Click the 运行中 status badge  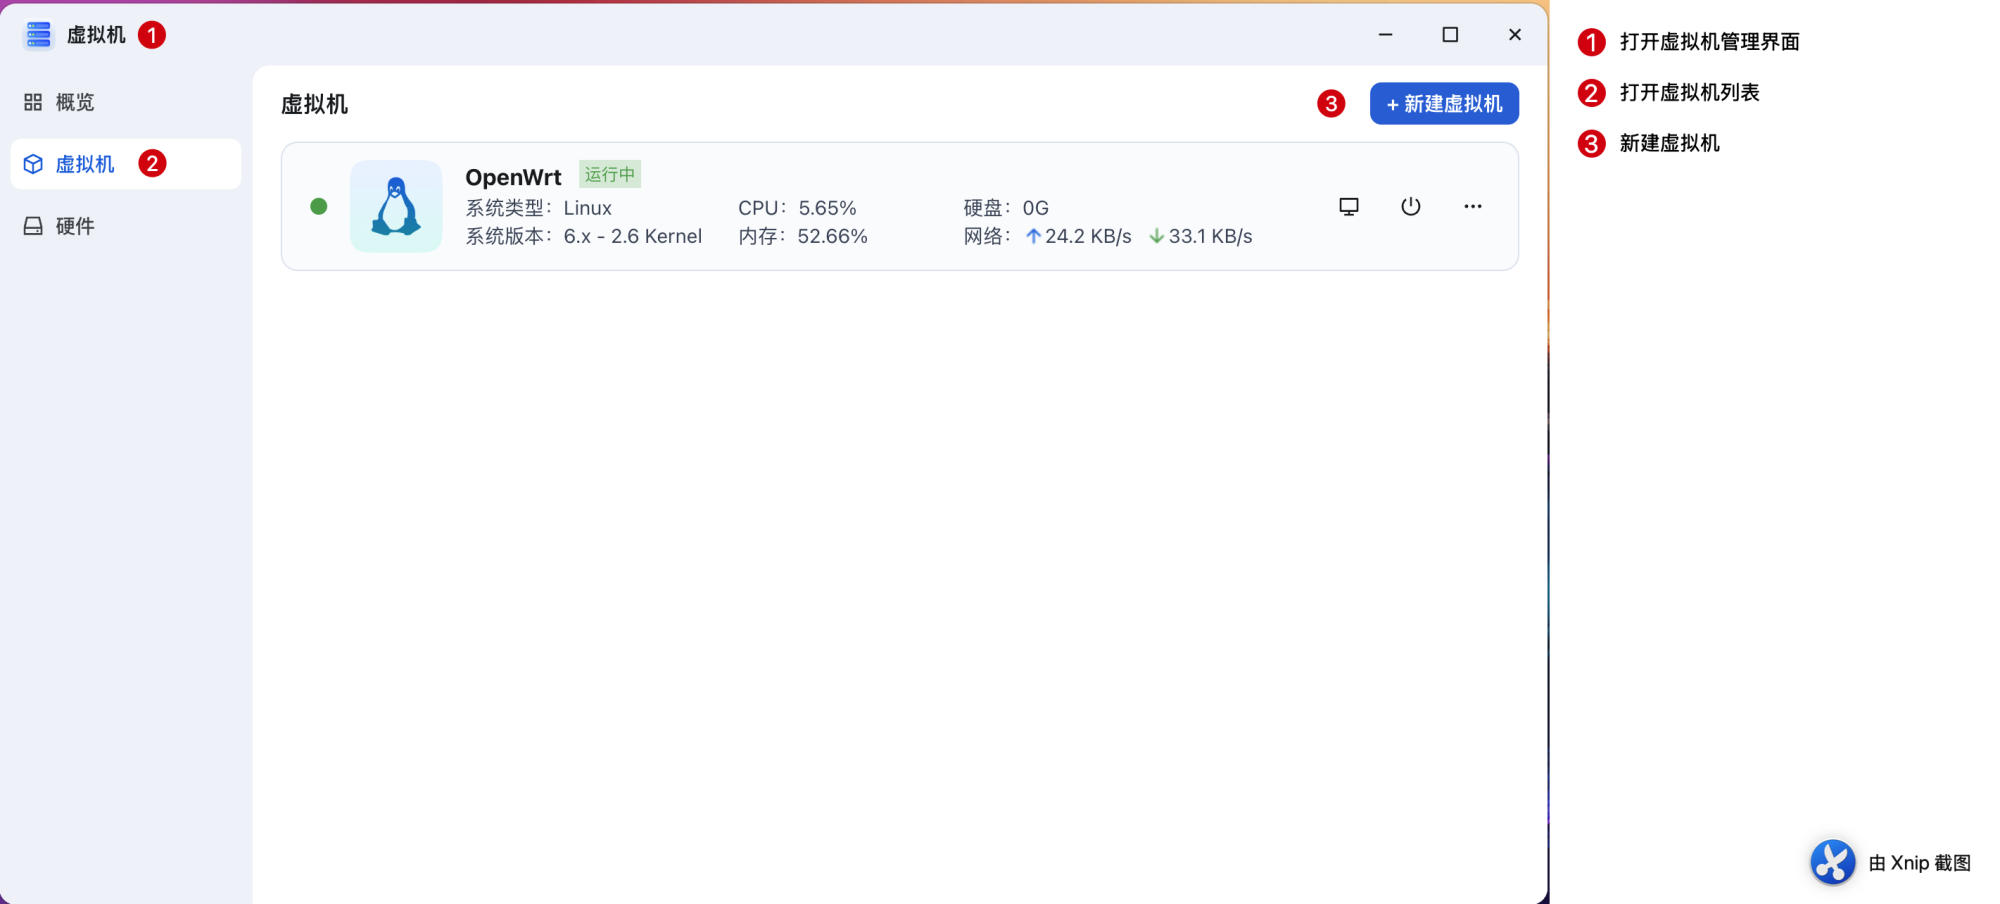click(x=609, y=174)
